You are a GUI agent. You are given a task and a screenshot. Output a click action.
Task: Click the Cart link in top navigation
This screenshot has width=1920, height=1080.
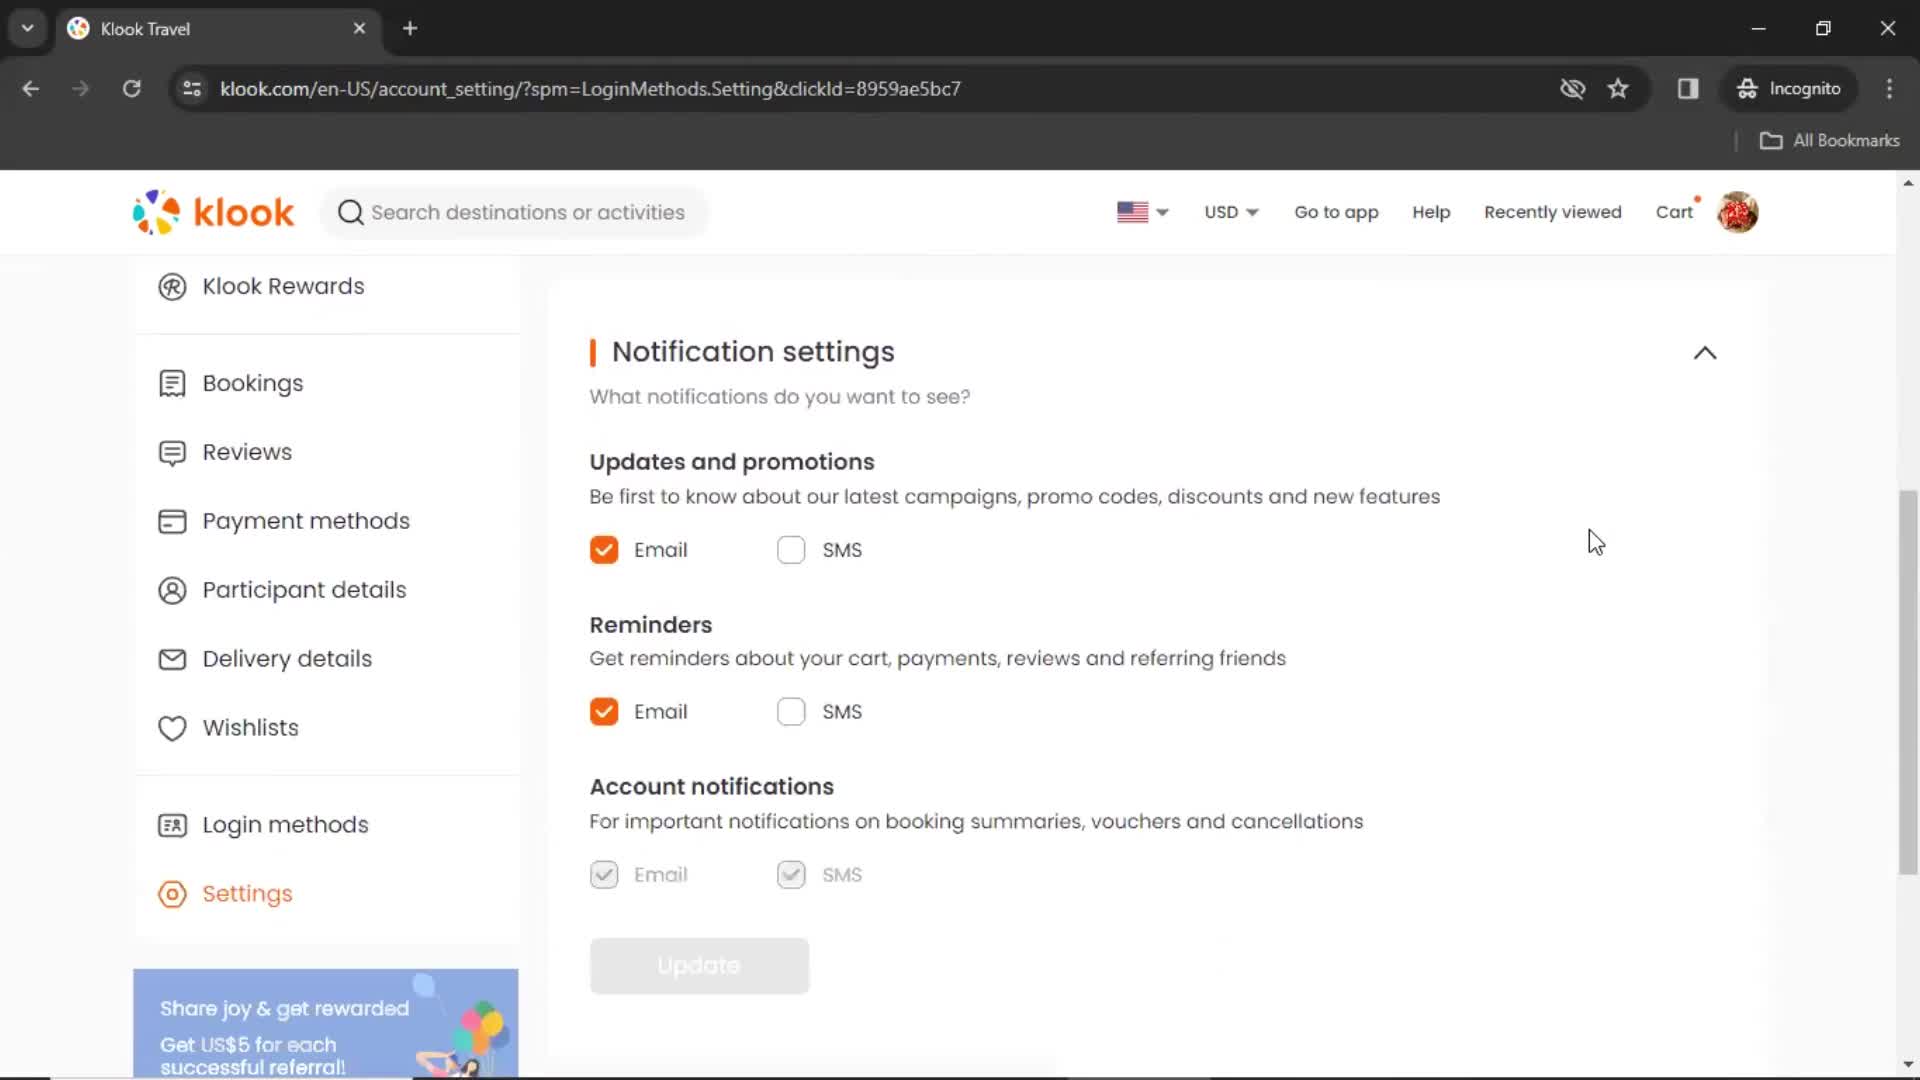1675,212
